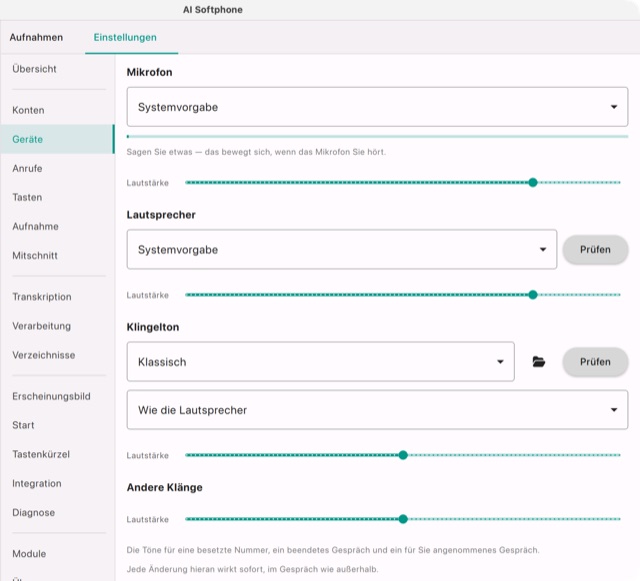This screenshot has height=581, width=640.
Task: Click the 'Andere Klänge' section heading
Action: pyautogui.click(x=164, y=488)
